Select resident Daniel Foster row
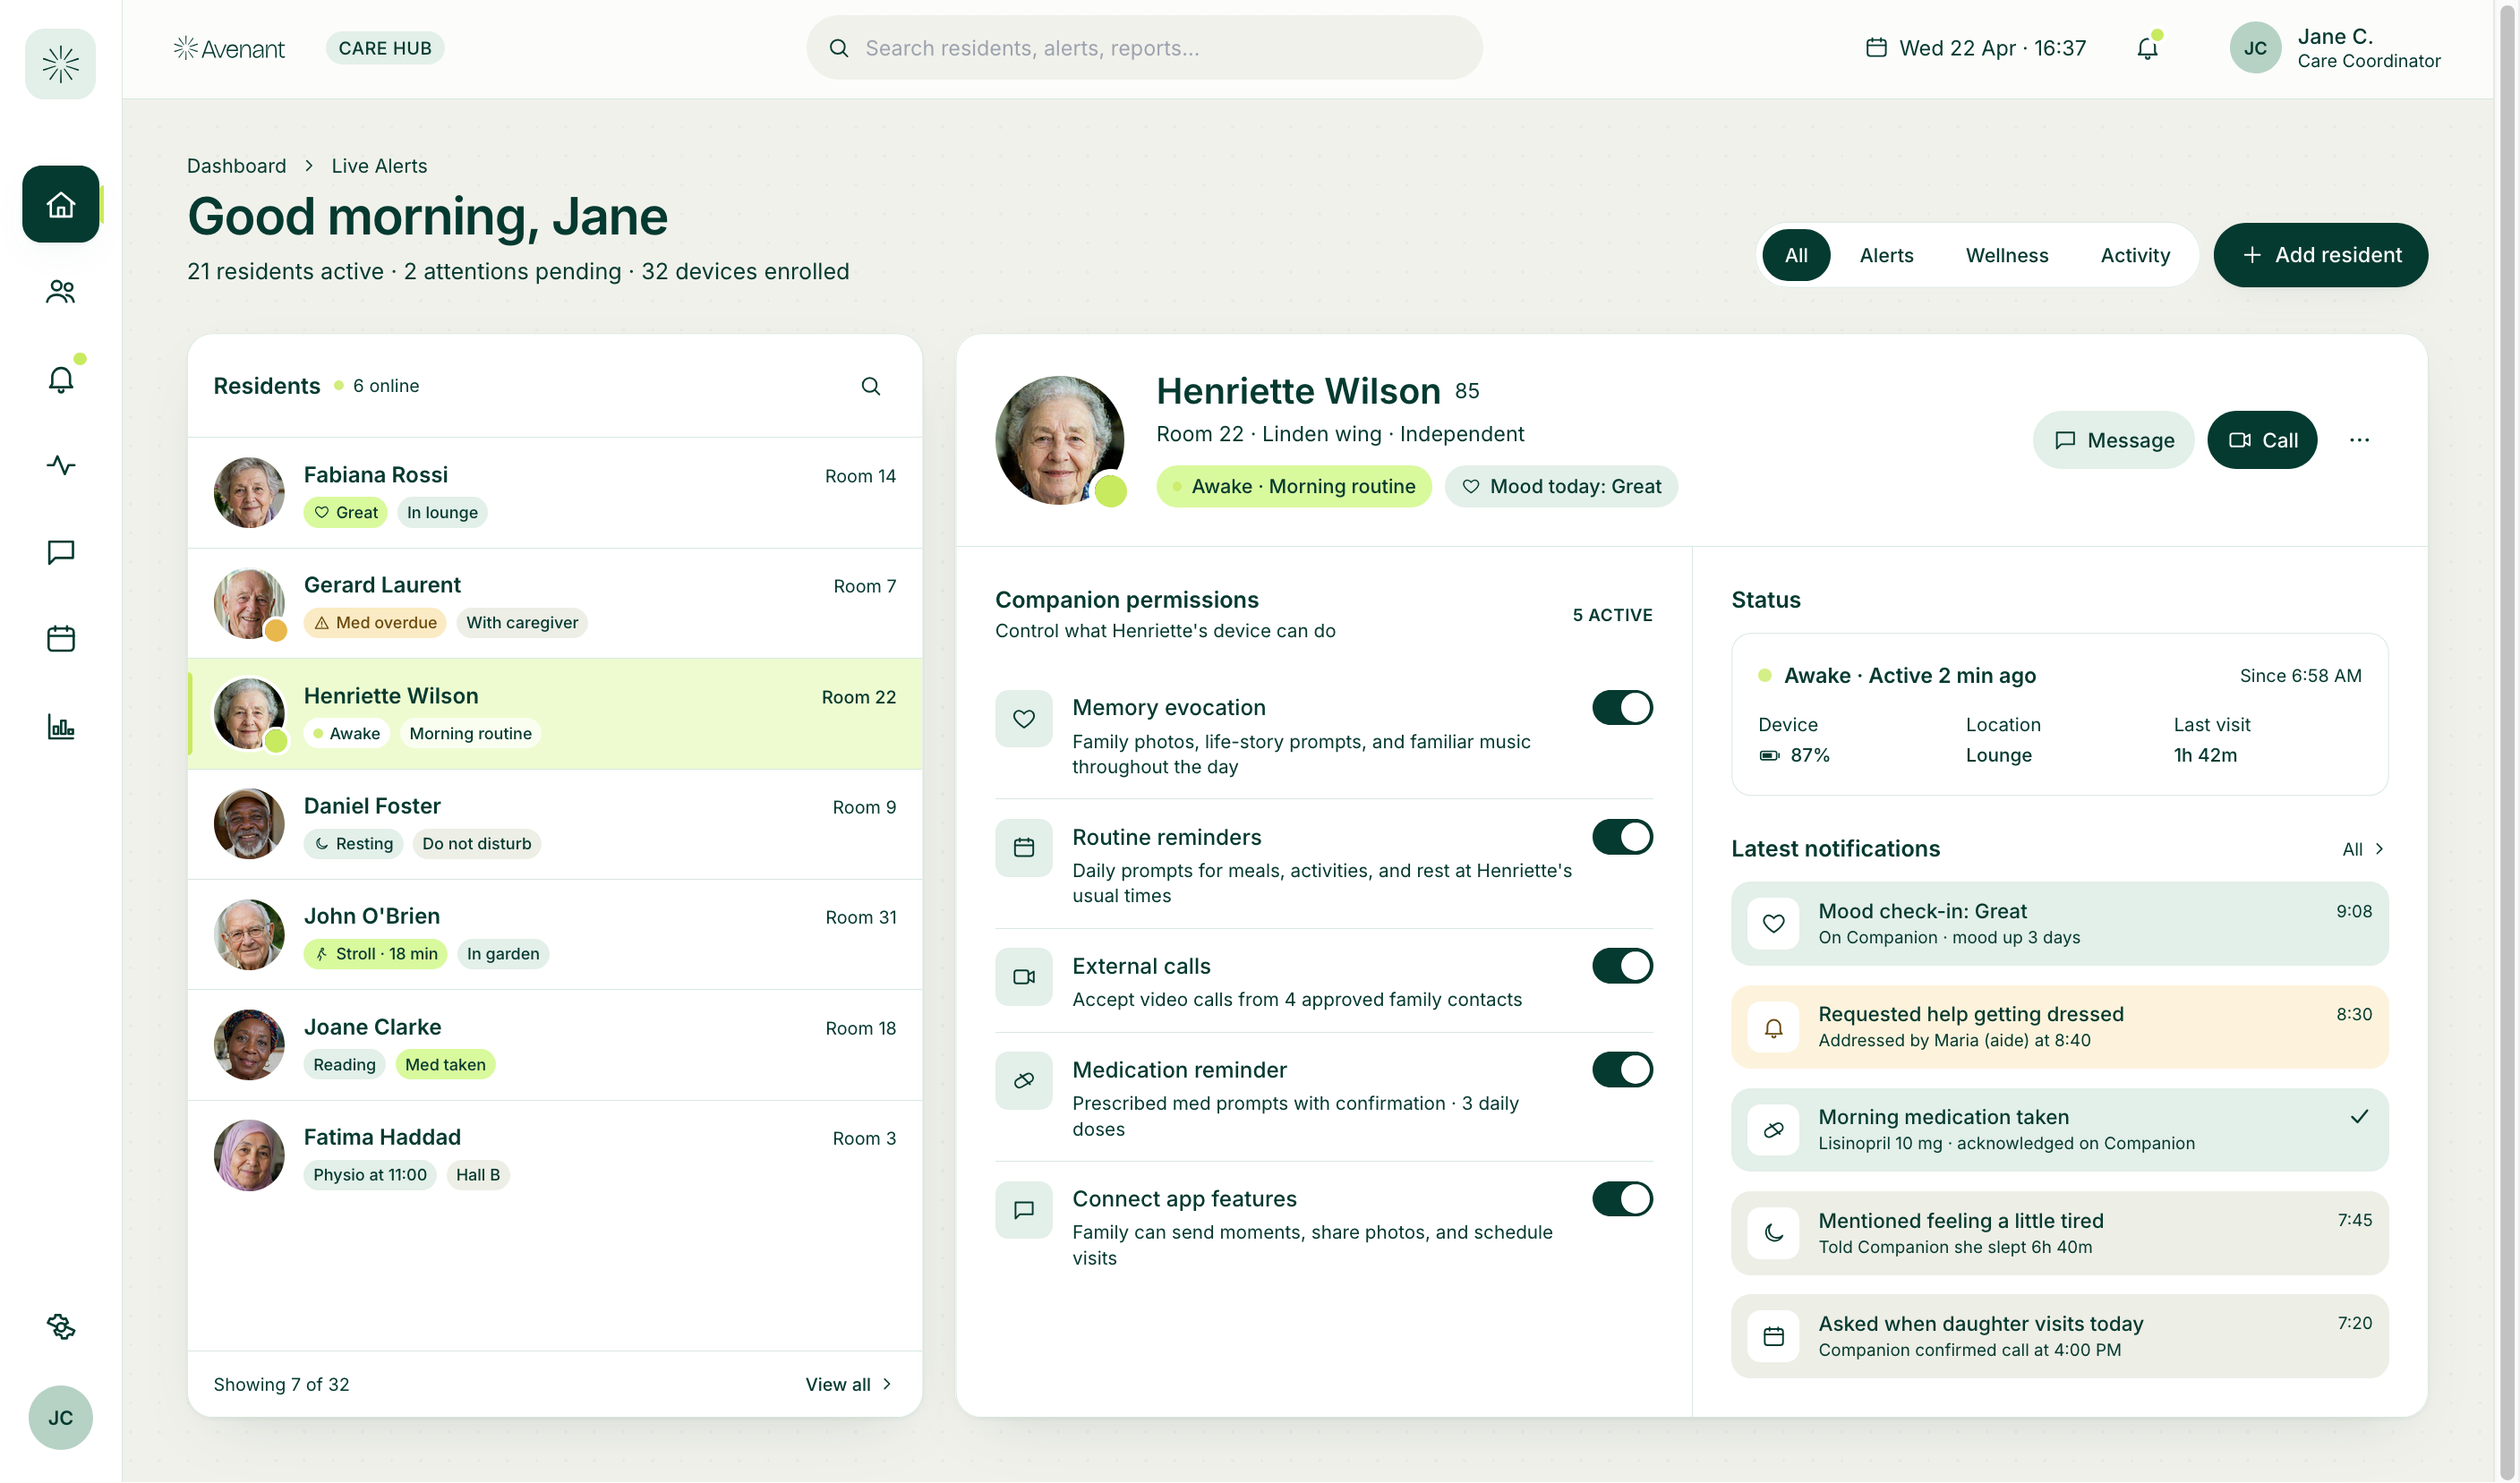The width and height of the screenshot is (2520, 1483). [555, 824]
